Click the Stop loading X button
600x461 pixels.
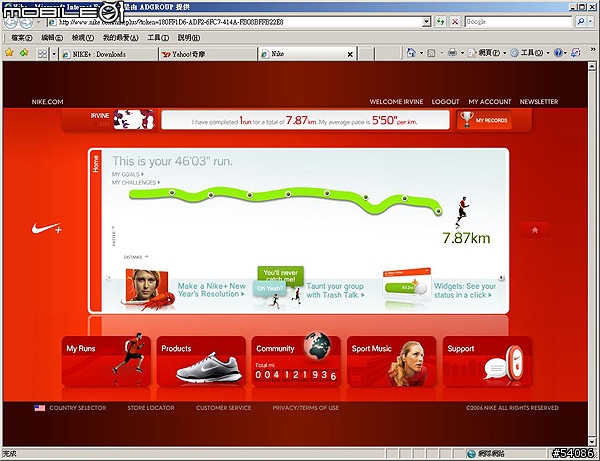click(455, 22)
